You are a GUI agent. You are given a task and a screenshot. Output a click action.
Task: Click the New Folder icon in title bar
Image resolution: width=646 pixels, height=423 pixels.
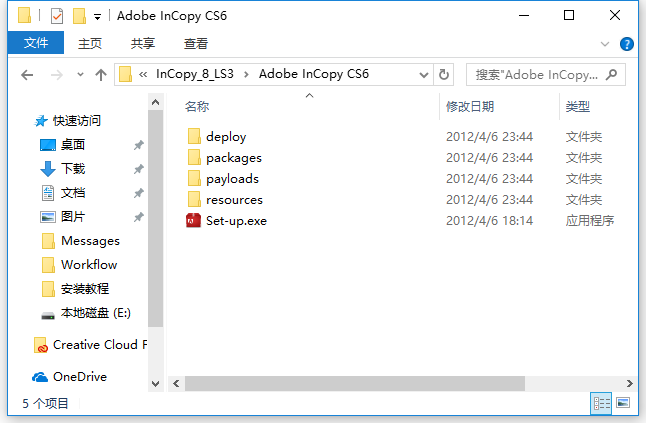[79, 16]
